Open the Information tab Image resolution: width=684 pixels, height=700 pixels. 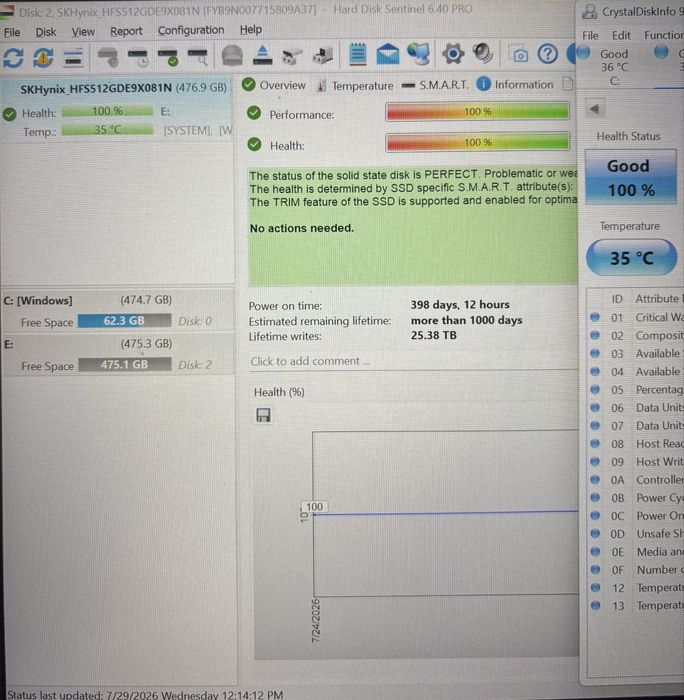click(x=515, y=84)
